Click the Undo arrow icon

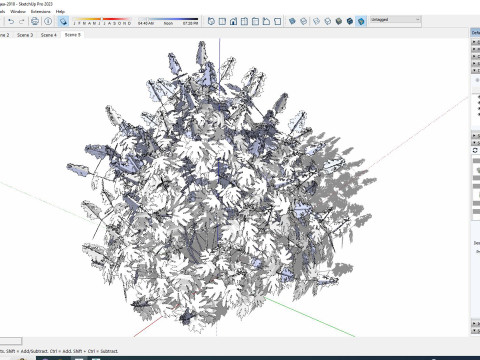[x=11, y=21]
